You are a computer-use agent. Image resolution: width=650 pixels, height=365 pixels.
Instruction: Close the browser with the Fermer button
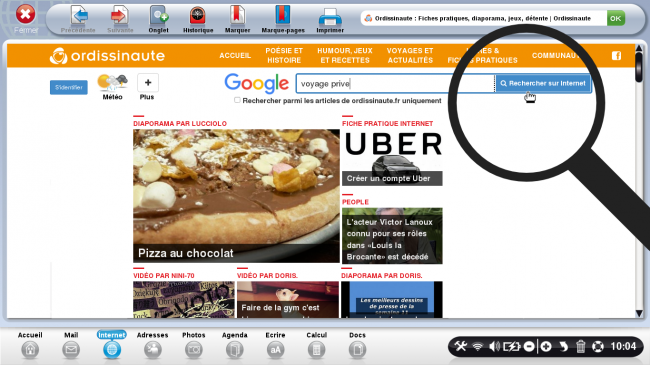coord(26,18)
